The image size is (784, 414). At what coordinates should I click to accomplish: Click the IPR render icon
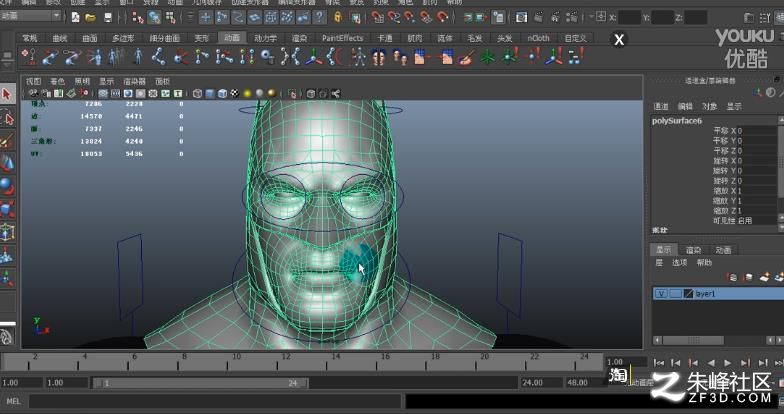(555, 18)
